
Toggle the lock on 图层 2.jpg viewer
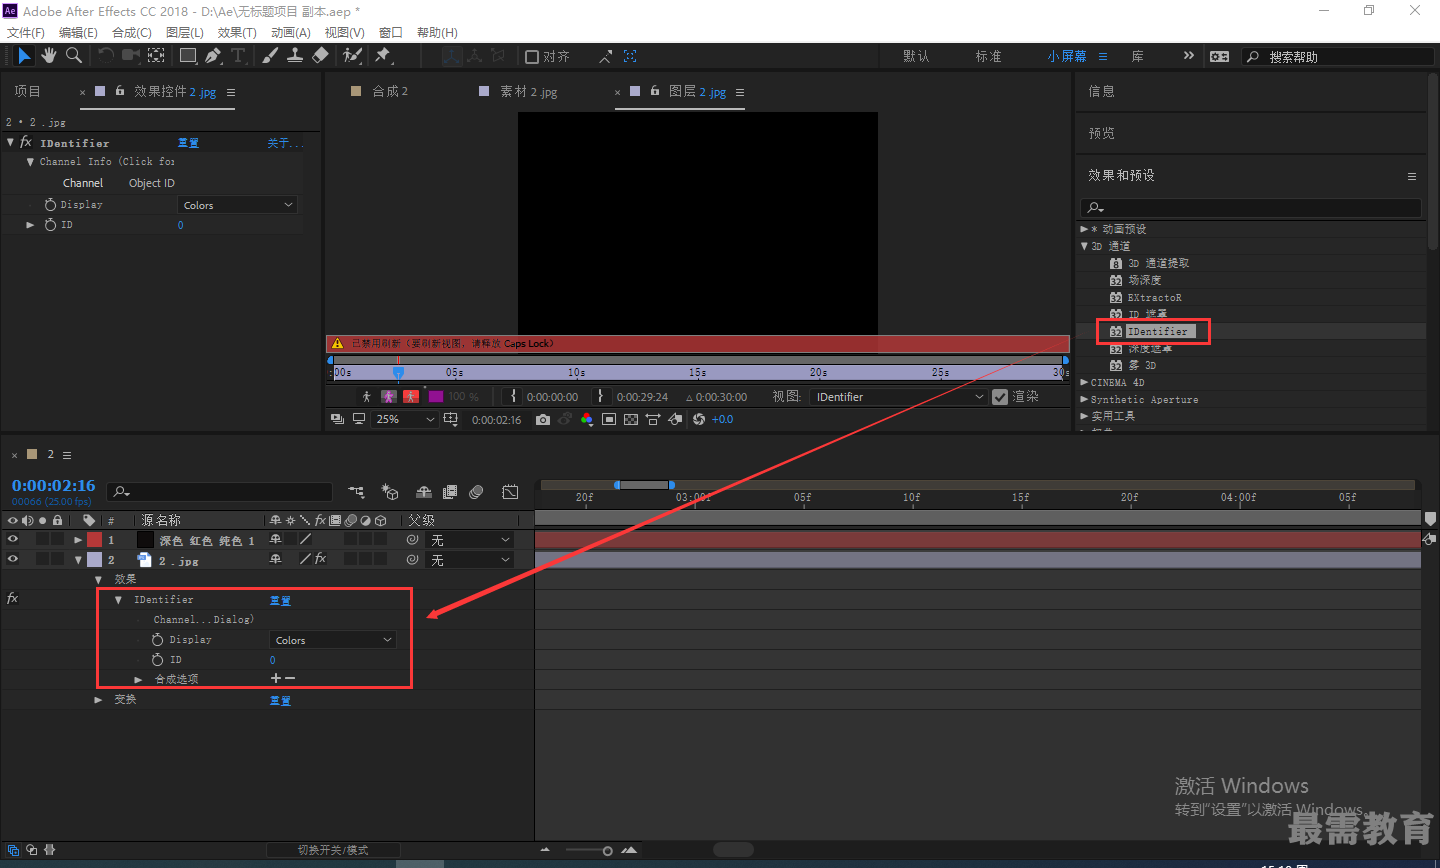point(655,91)
